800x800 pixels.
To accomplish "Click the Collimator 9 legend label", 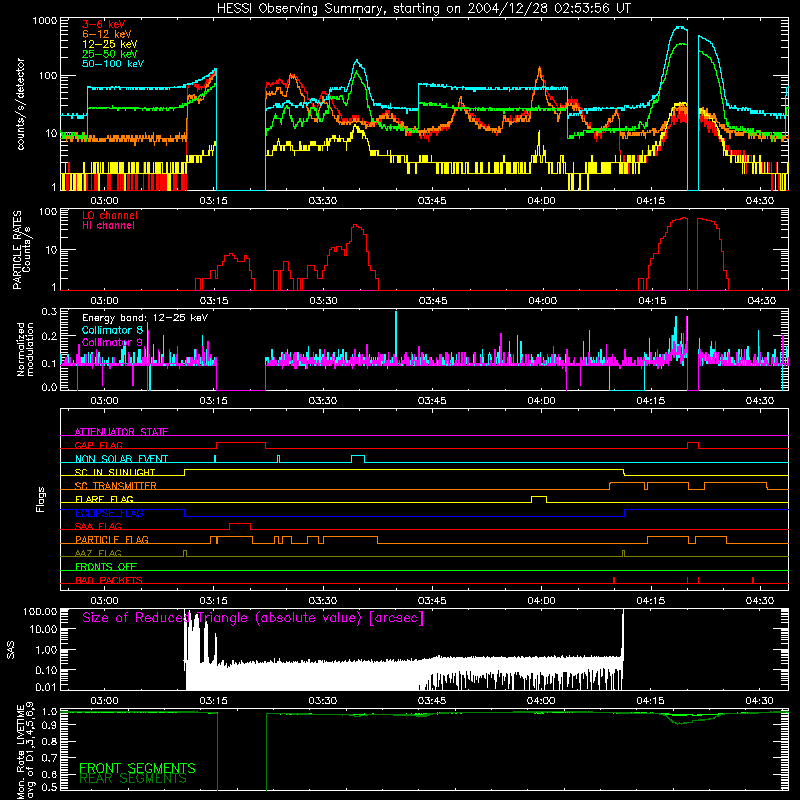I will tap(112, 342).
